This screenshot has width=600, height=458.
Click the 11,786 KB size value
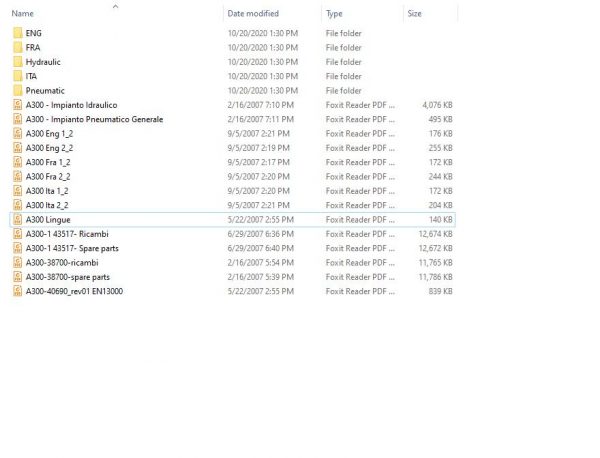[x=436, y=277]
